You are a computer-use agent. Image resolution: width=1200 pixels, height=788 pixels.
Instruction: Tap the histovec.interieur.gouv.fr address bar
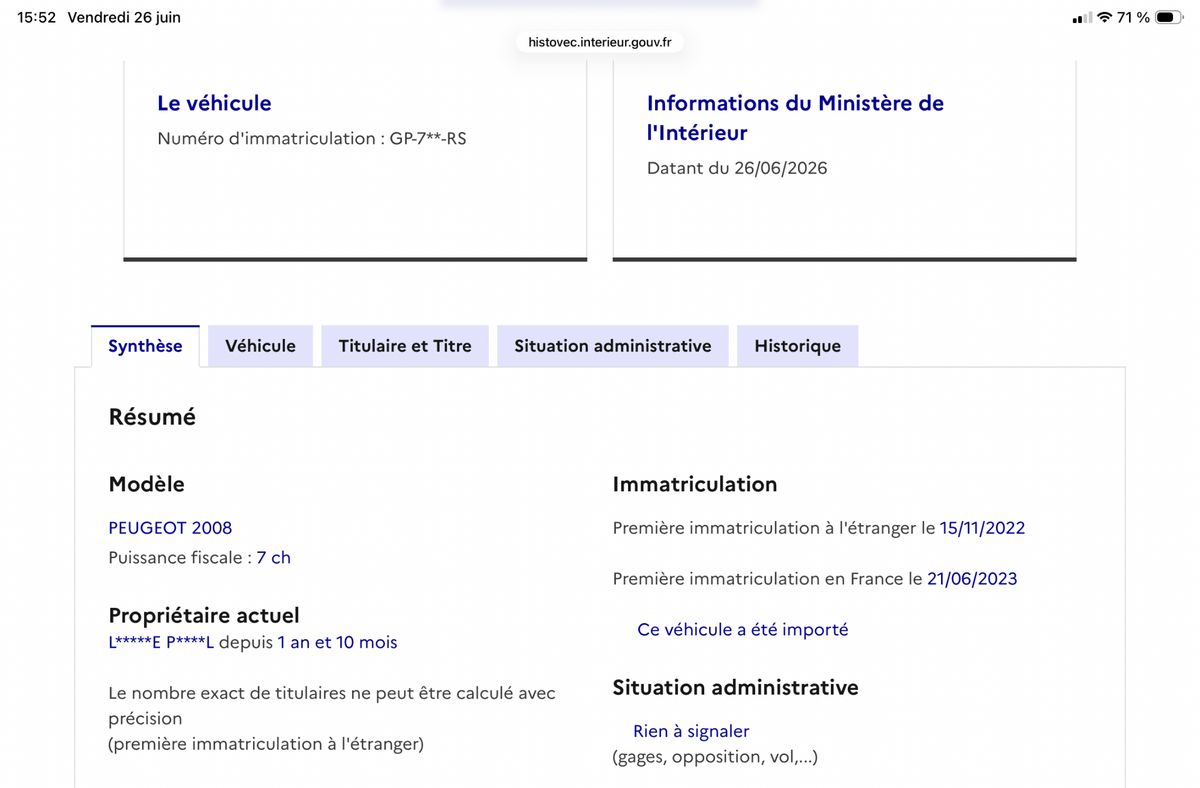pos(600,42)
